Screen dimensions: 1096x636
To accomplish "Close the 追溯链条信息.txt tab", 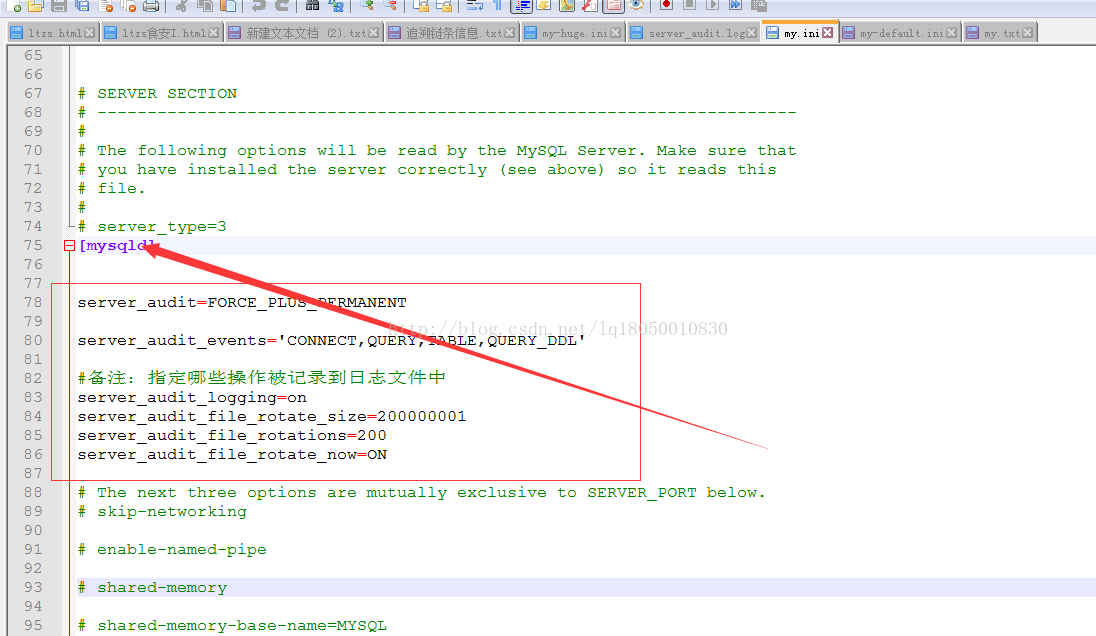I will (510, 33).
